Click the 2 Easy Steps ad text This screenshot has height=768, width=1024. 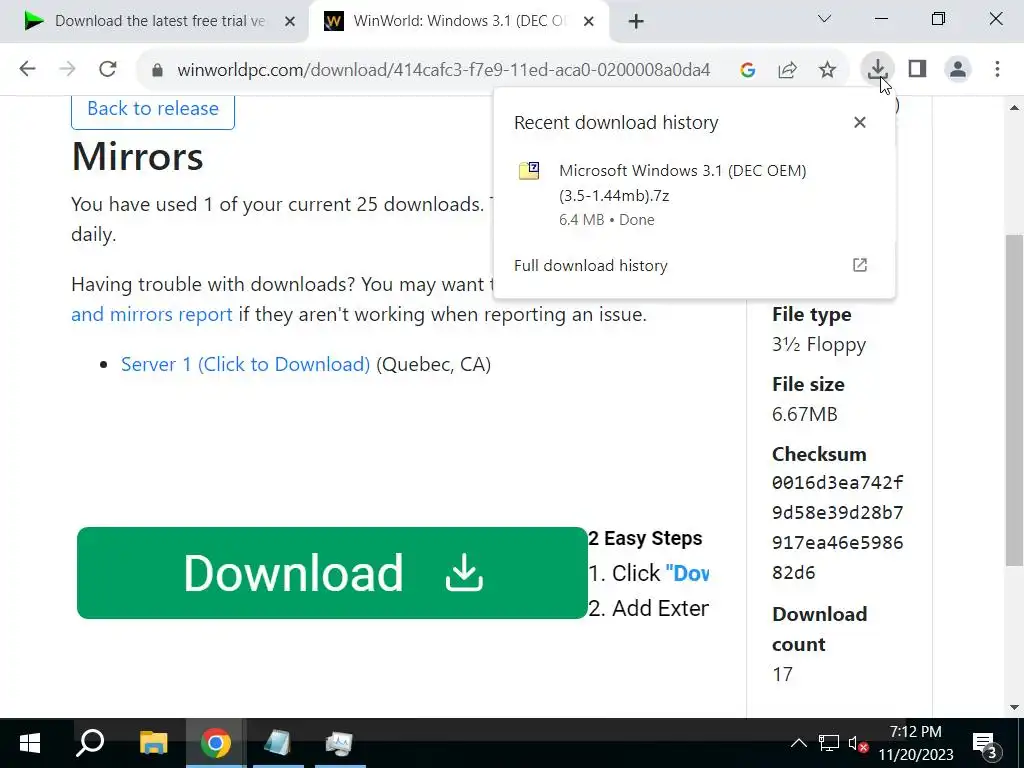pyautogui.click(x=645, y=538)
